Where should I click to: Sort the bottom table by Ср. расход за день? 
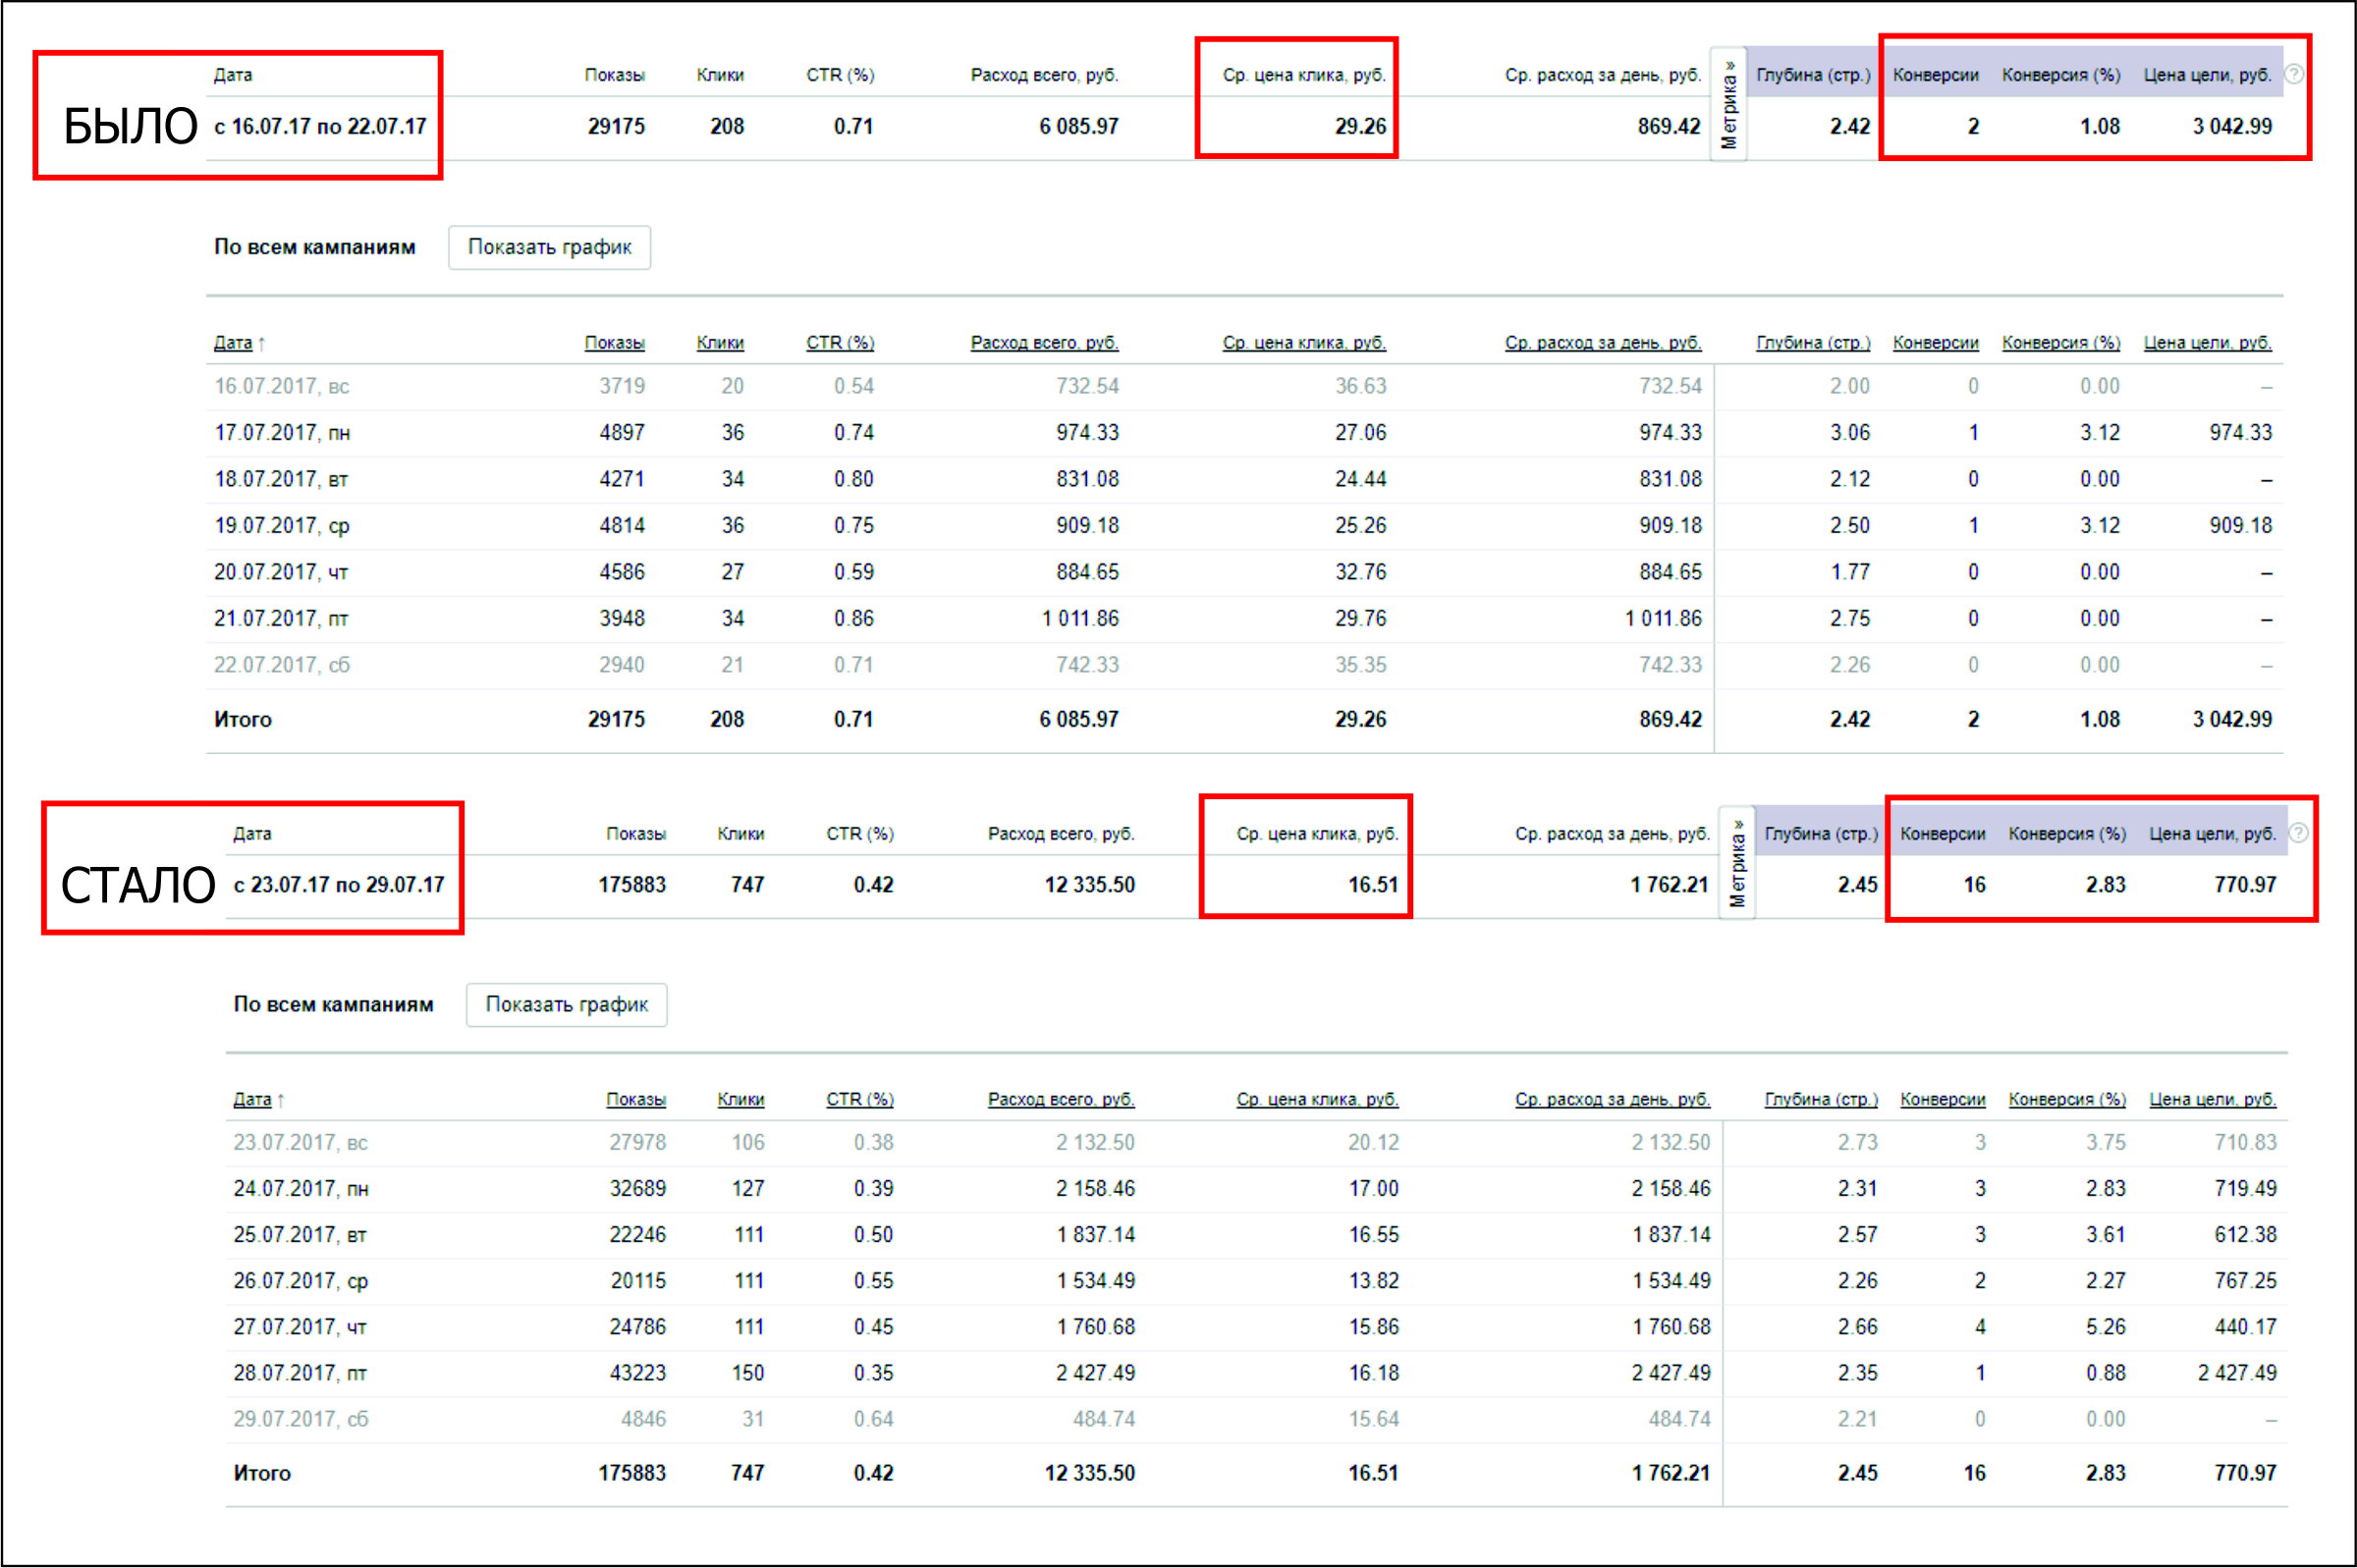coord(1612,1099)
